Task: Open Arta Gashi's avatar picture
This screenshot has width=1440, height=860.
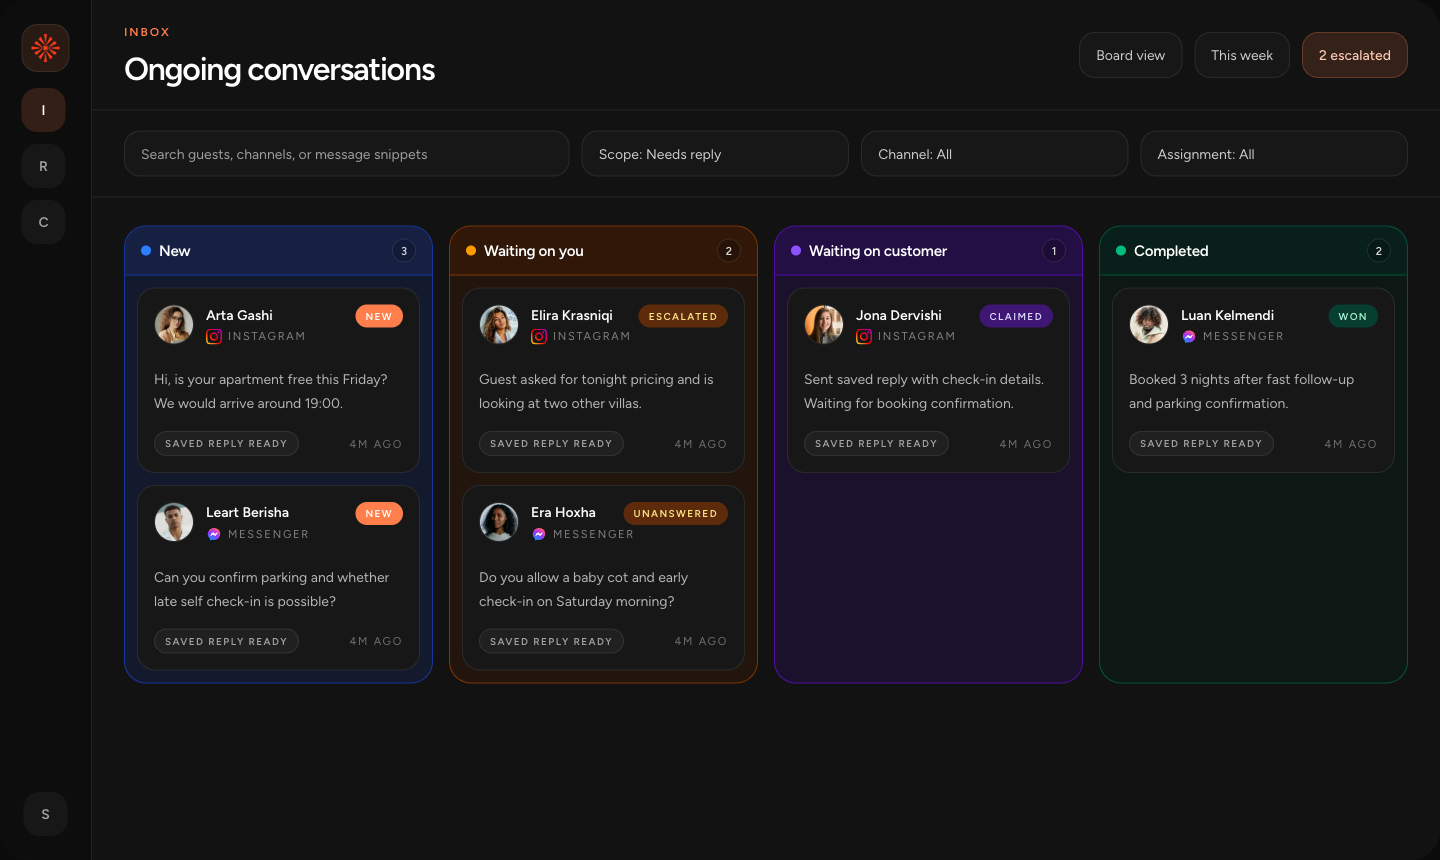Action: pos(173,324)
